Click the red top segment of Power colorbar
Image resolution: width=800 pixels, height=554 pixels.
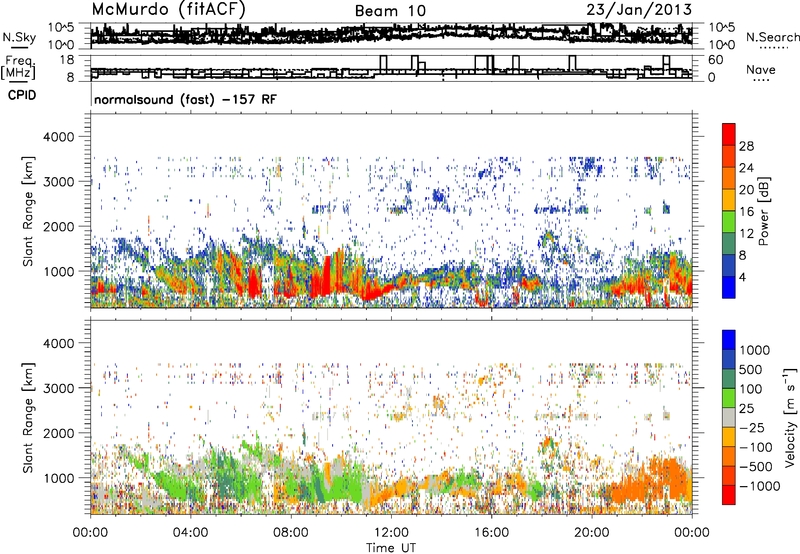click(729, 134)
